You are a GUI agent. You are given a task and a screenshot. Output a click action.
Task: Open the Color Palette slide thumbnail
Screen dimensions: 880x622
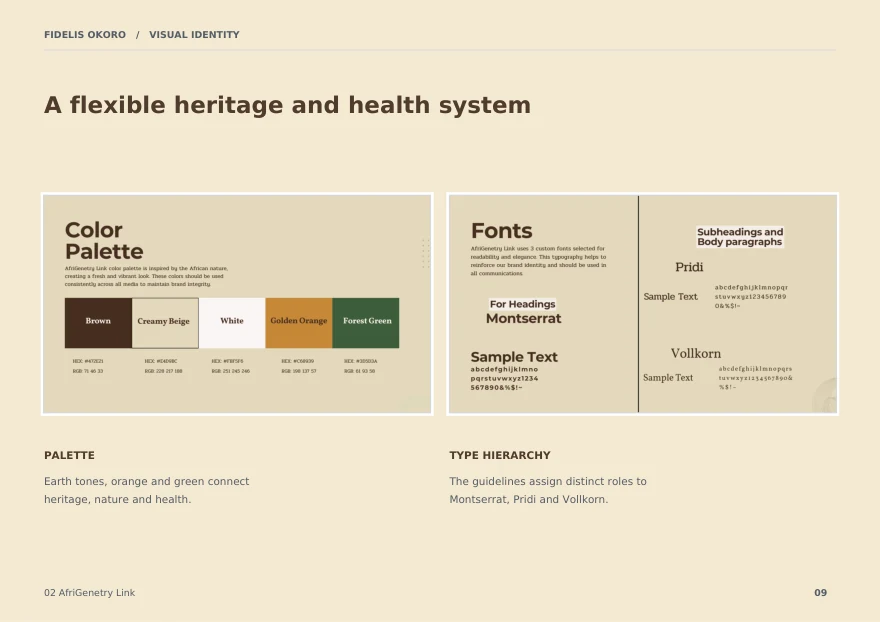(x=237, y=304)
